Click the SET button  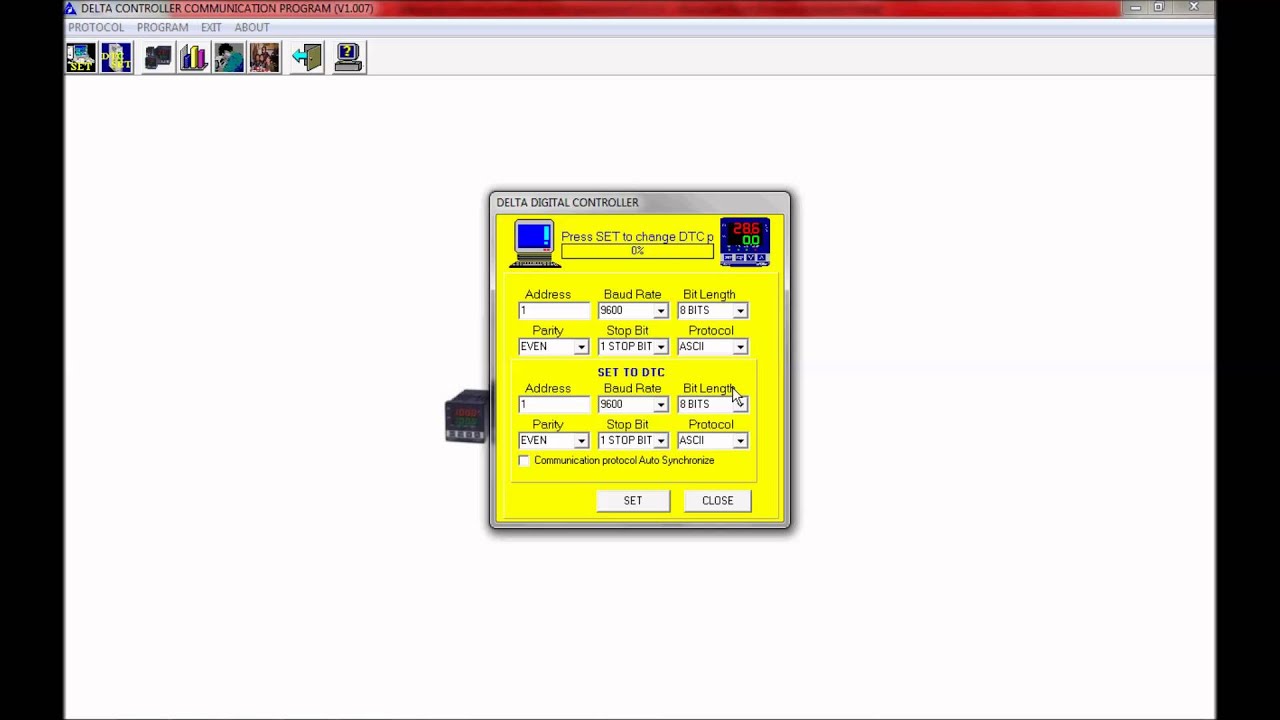click(633, 501)
